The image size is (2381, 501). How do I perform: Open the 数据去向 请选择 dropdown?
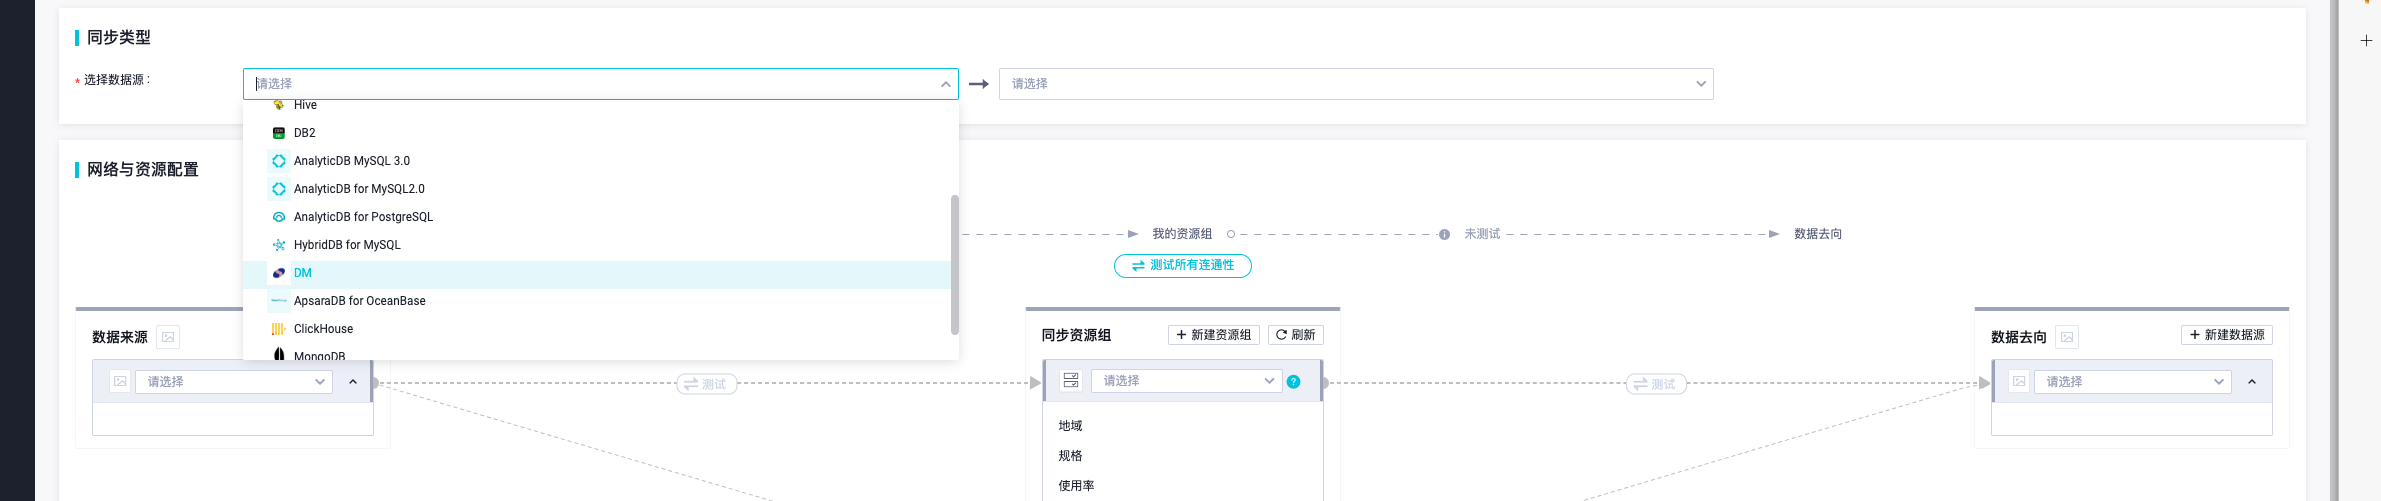point(2132,382)
